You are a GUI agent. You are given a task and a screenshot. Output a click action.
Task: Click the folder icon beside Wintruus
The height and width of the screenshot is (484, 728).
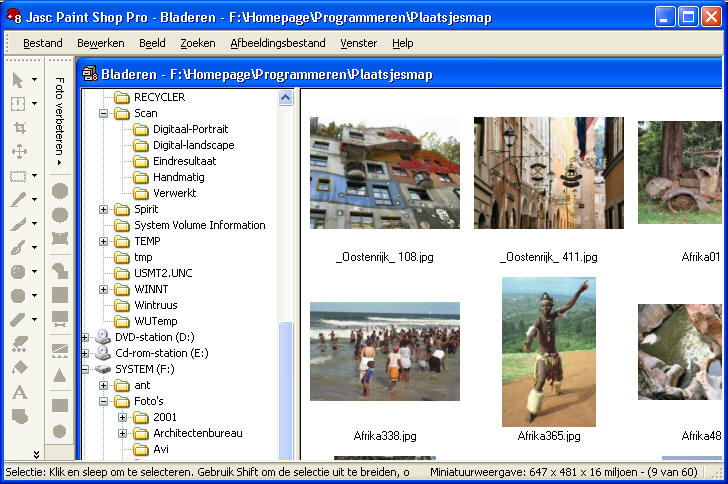[x=122, y=305]
